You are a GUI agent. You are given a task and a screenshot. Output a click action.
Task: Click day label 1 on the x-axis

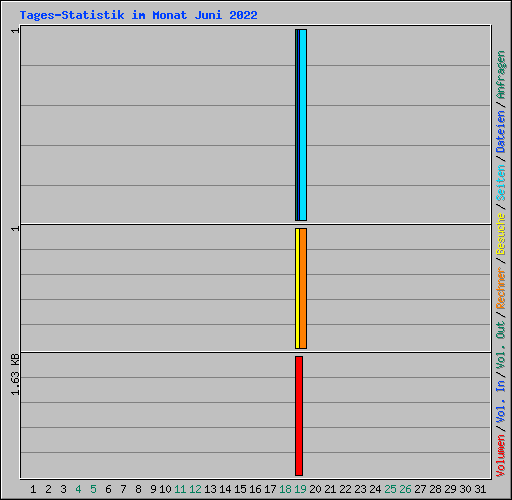pos(33,489)
